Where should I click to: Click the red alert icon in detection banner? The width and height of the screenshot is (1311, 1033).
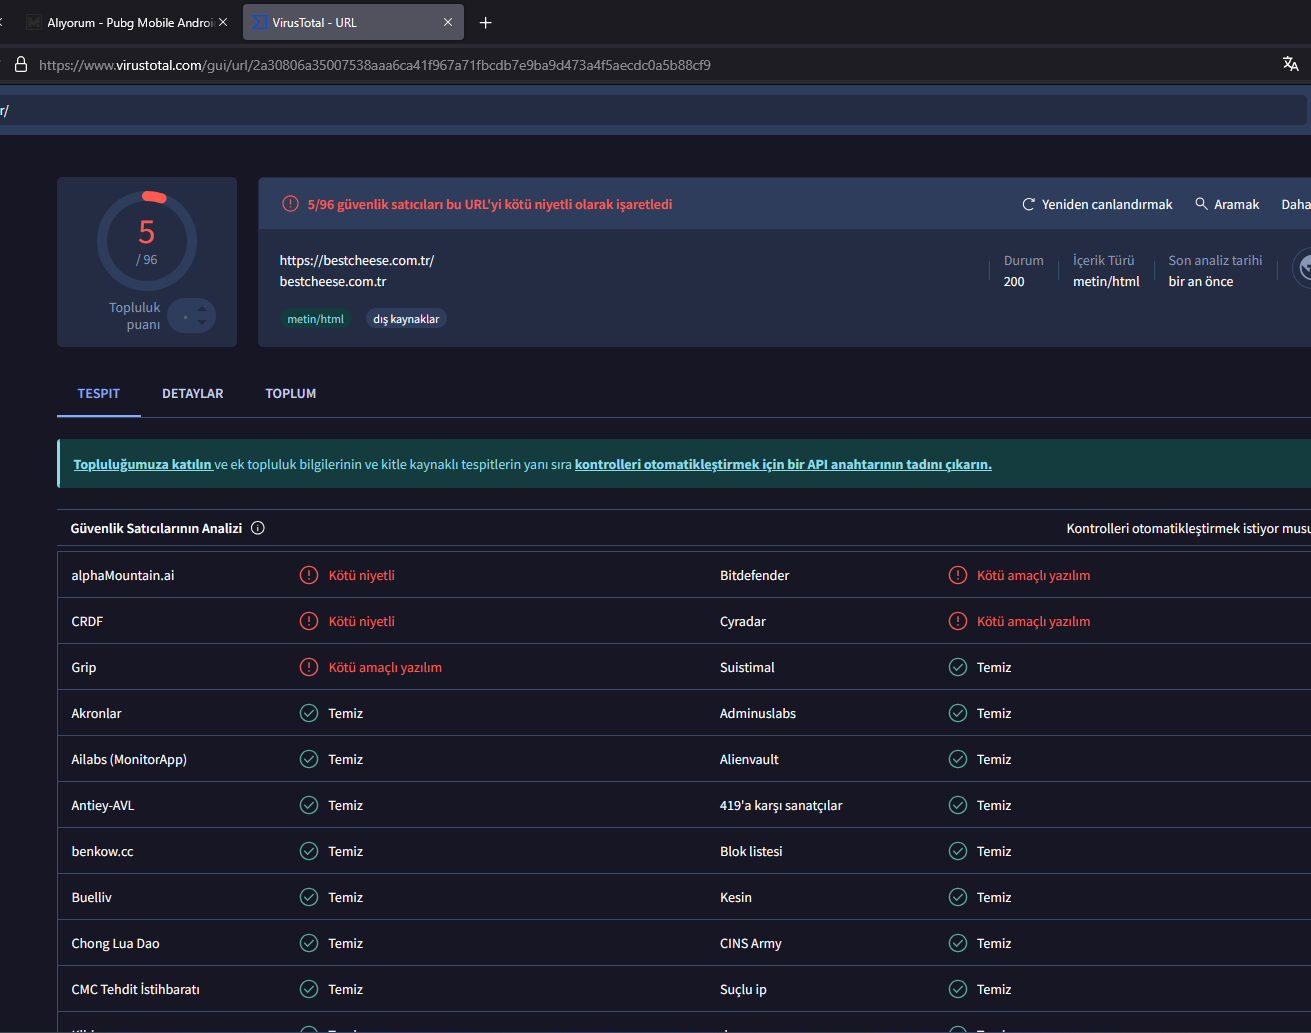click(290, 204)
